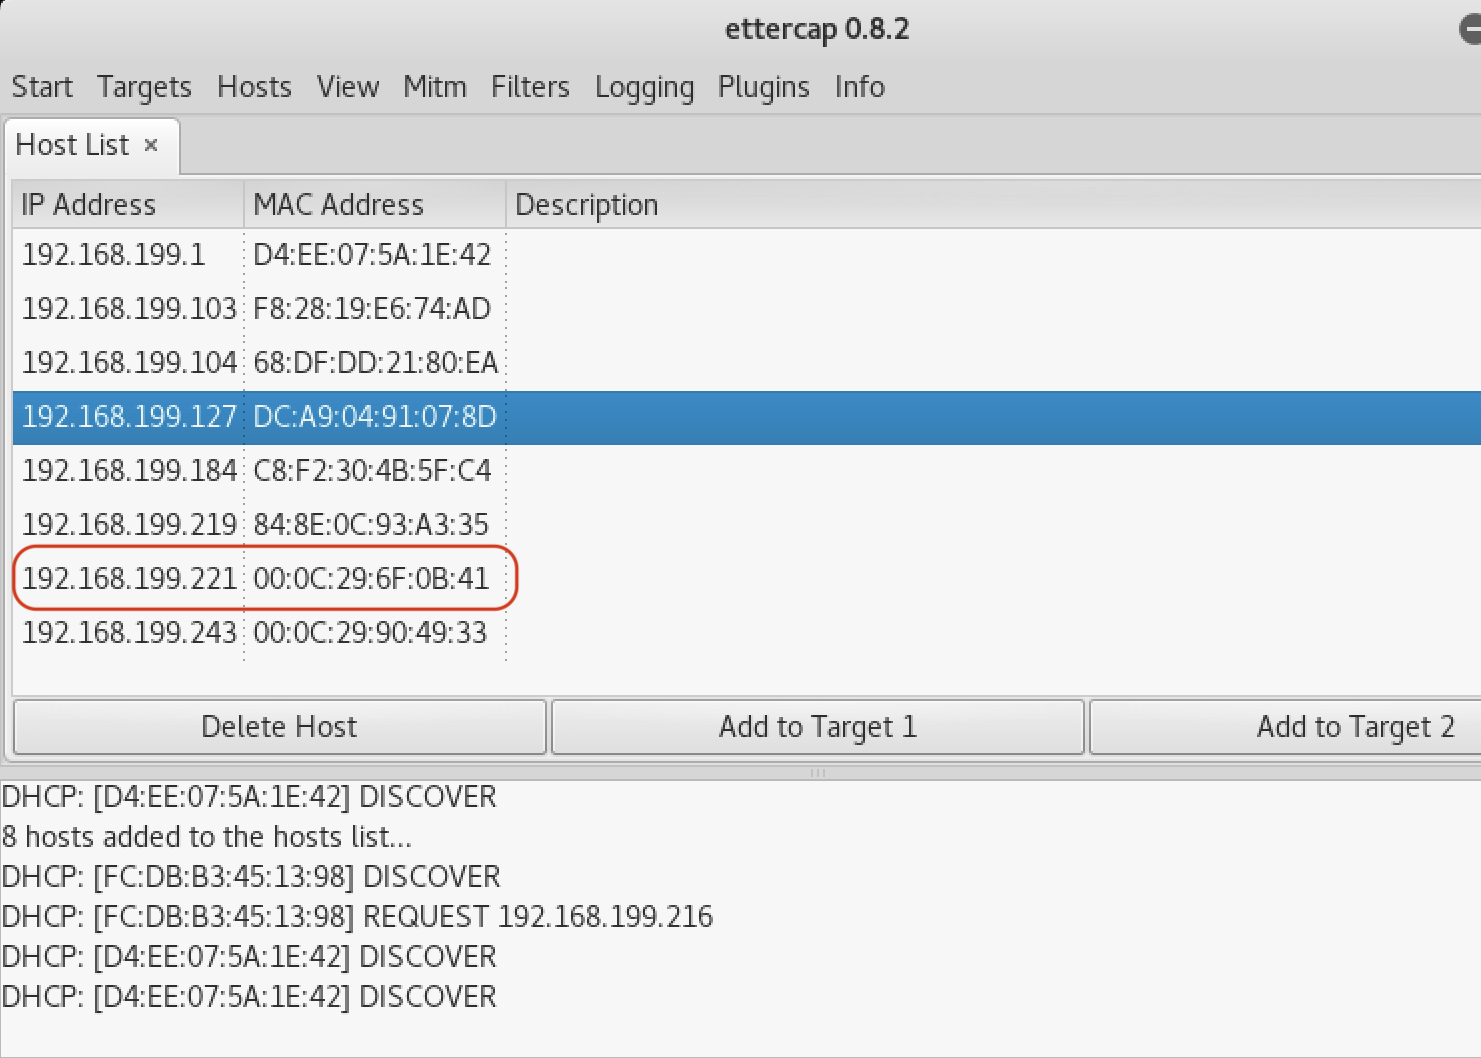The width and height of the screenshot is (1481, 1058).
Task: Open the Filters menu
Action: [x=530, y=87]
